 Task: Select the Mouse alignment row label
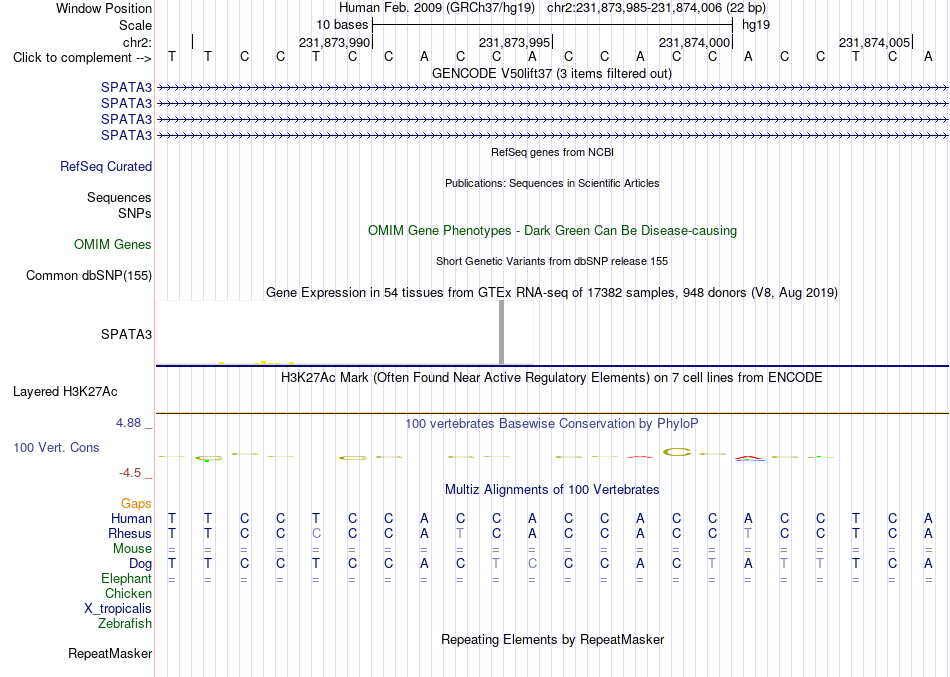(x=132, y=549)
